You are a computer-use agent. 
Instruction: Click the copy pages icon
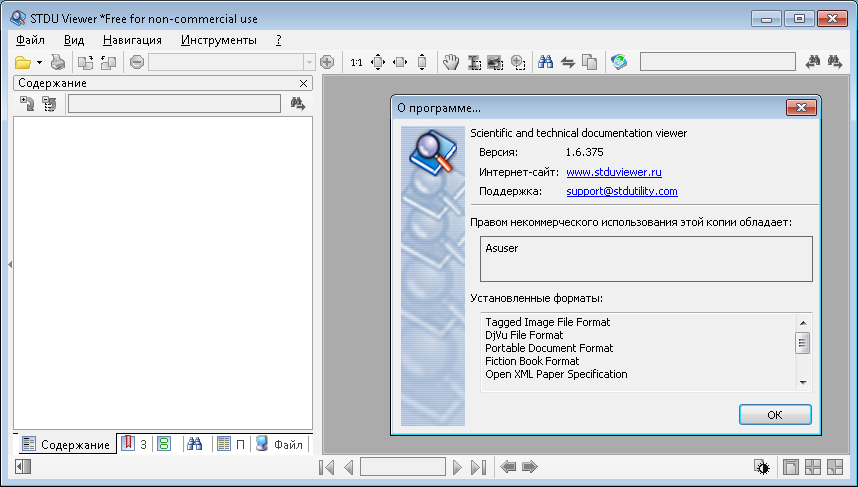point(589,62)
